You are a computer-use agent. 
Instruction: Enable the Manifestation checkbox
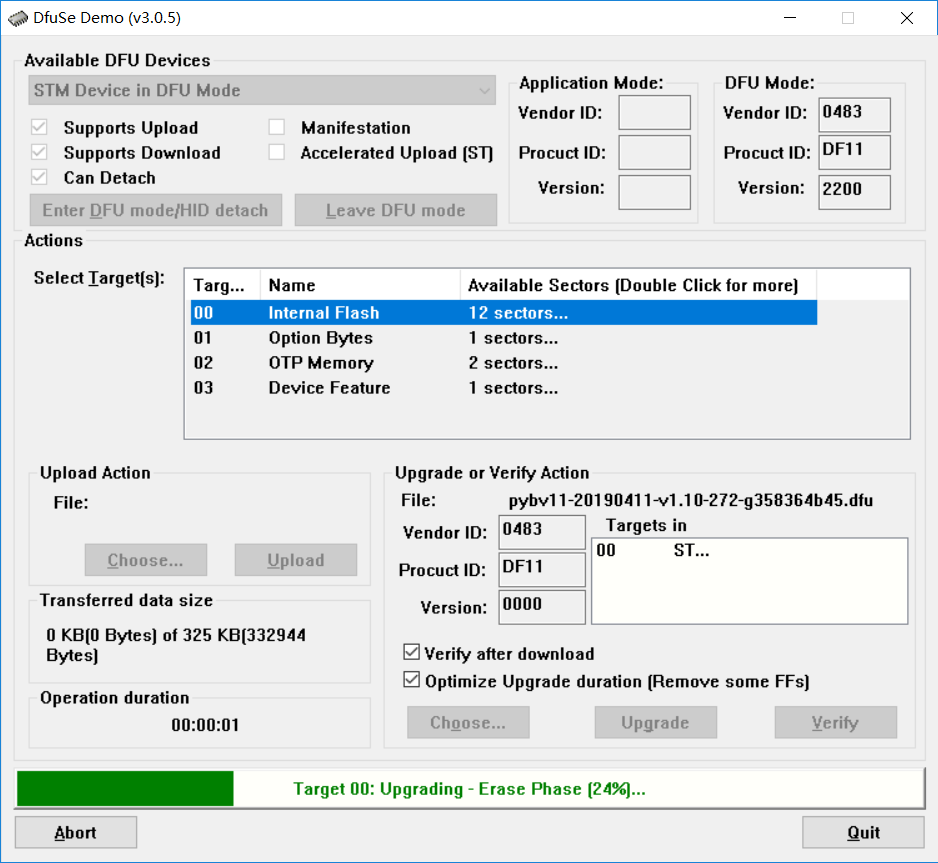[276, 128]
